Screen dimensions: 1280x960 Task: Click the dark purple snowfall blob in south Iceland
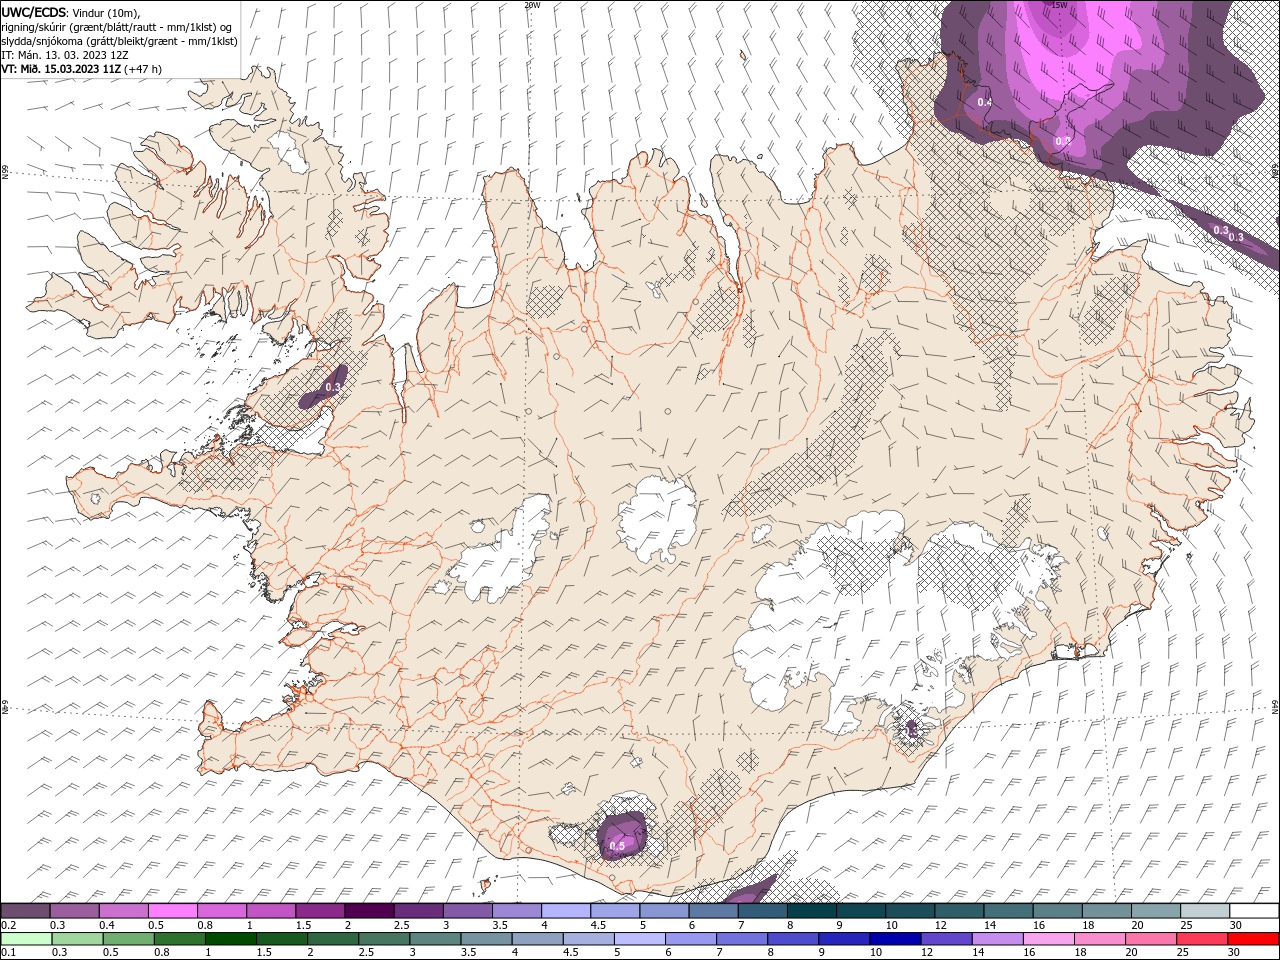622,835
